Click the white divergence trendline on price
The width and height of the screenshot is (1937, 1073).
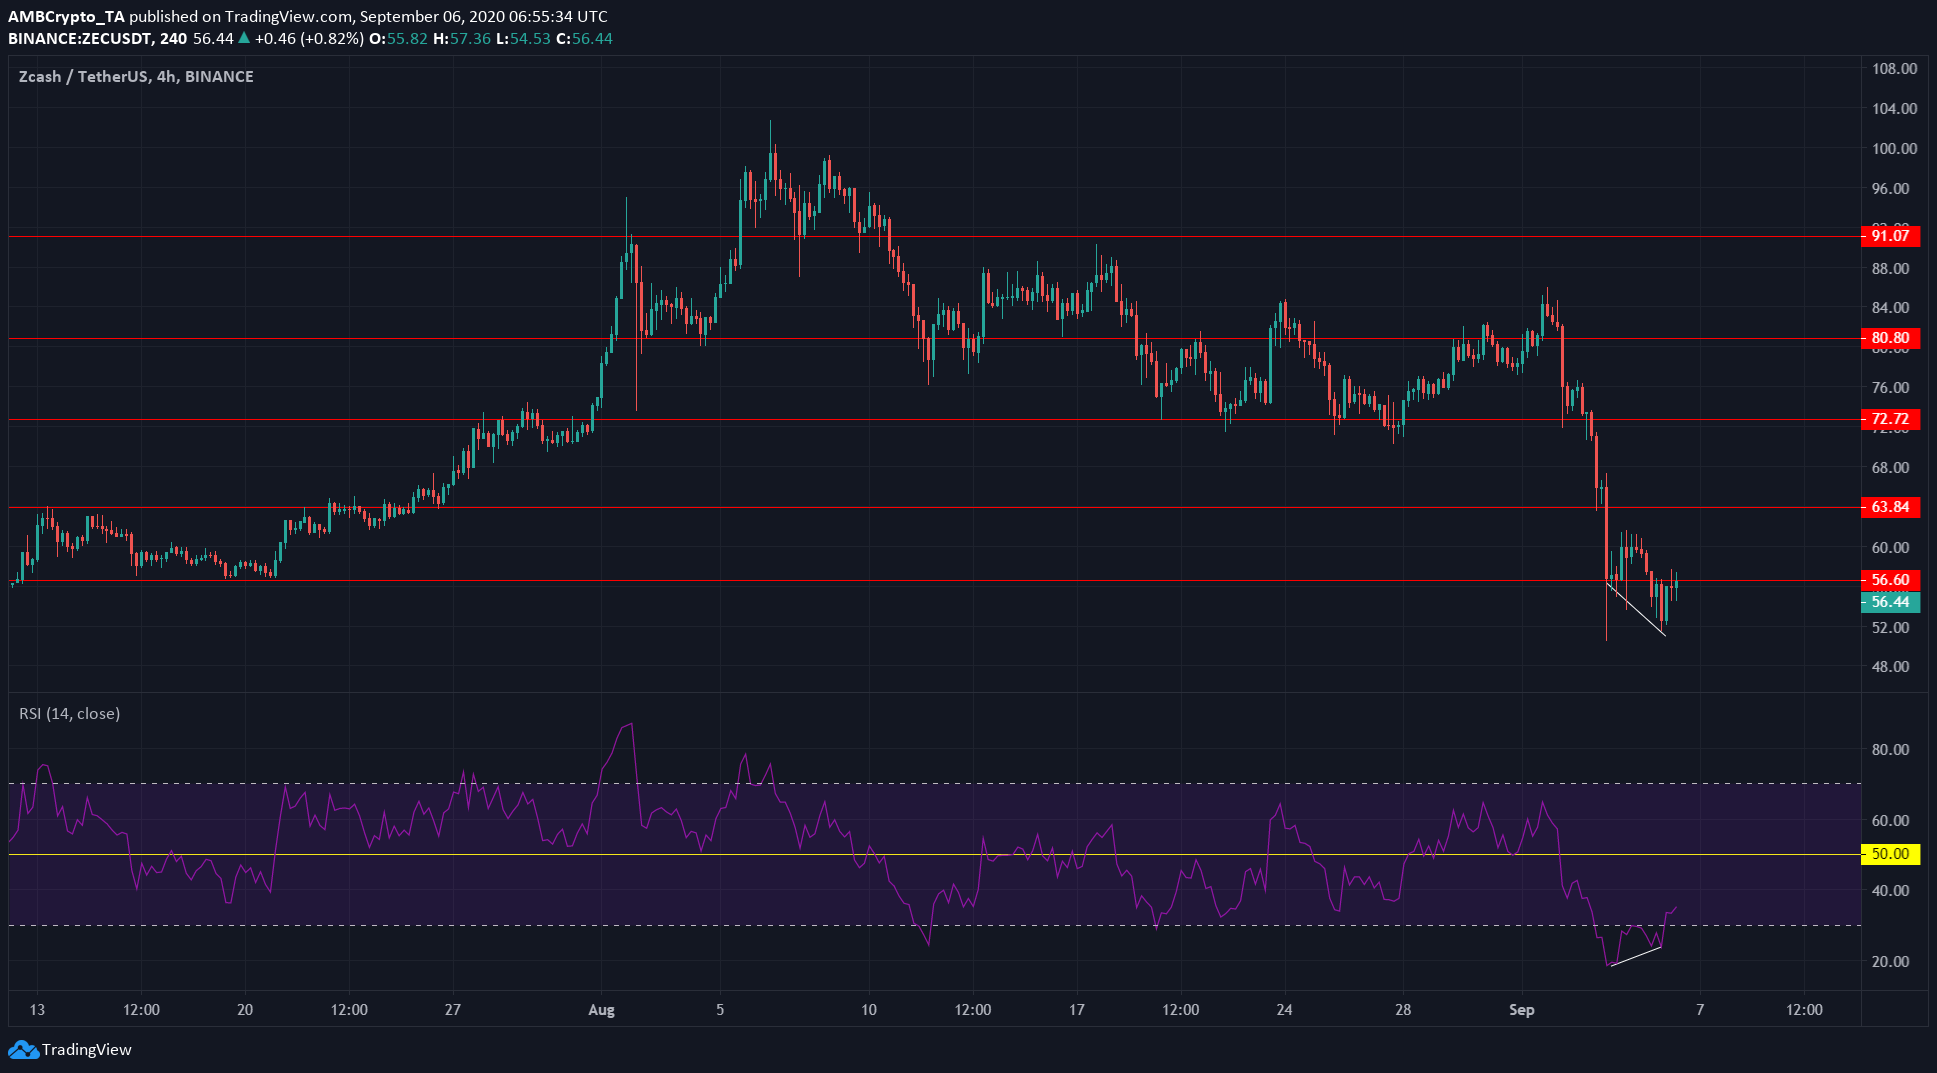click(x=1636, y=609)
